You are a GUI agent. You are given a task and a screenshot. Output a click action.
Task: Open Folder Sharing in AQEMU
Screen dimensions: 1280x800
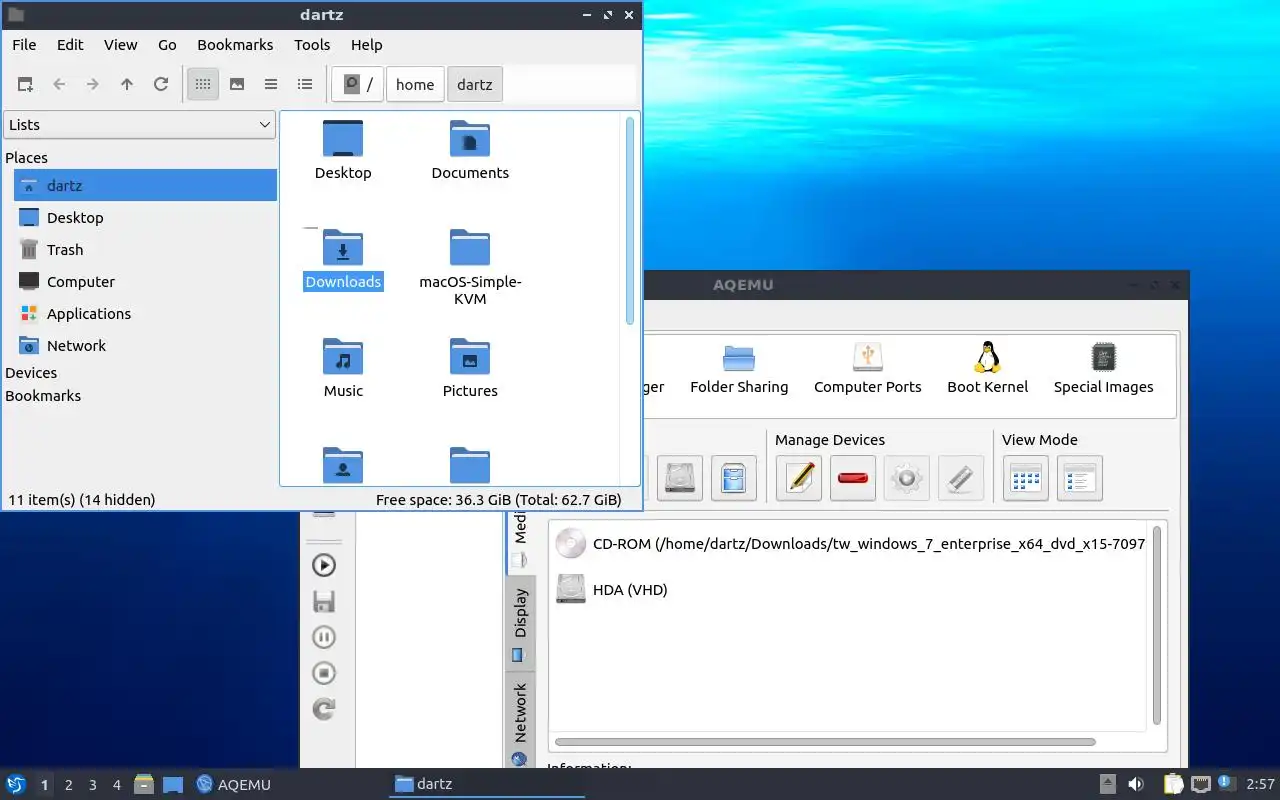[739, 368]
